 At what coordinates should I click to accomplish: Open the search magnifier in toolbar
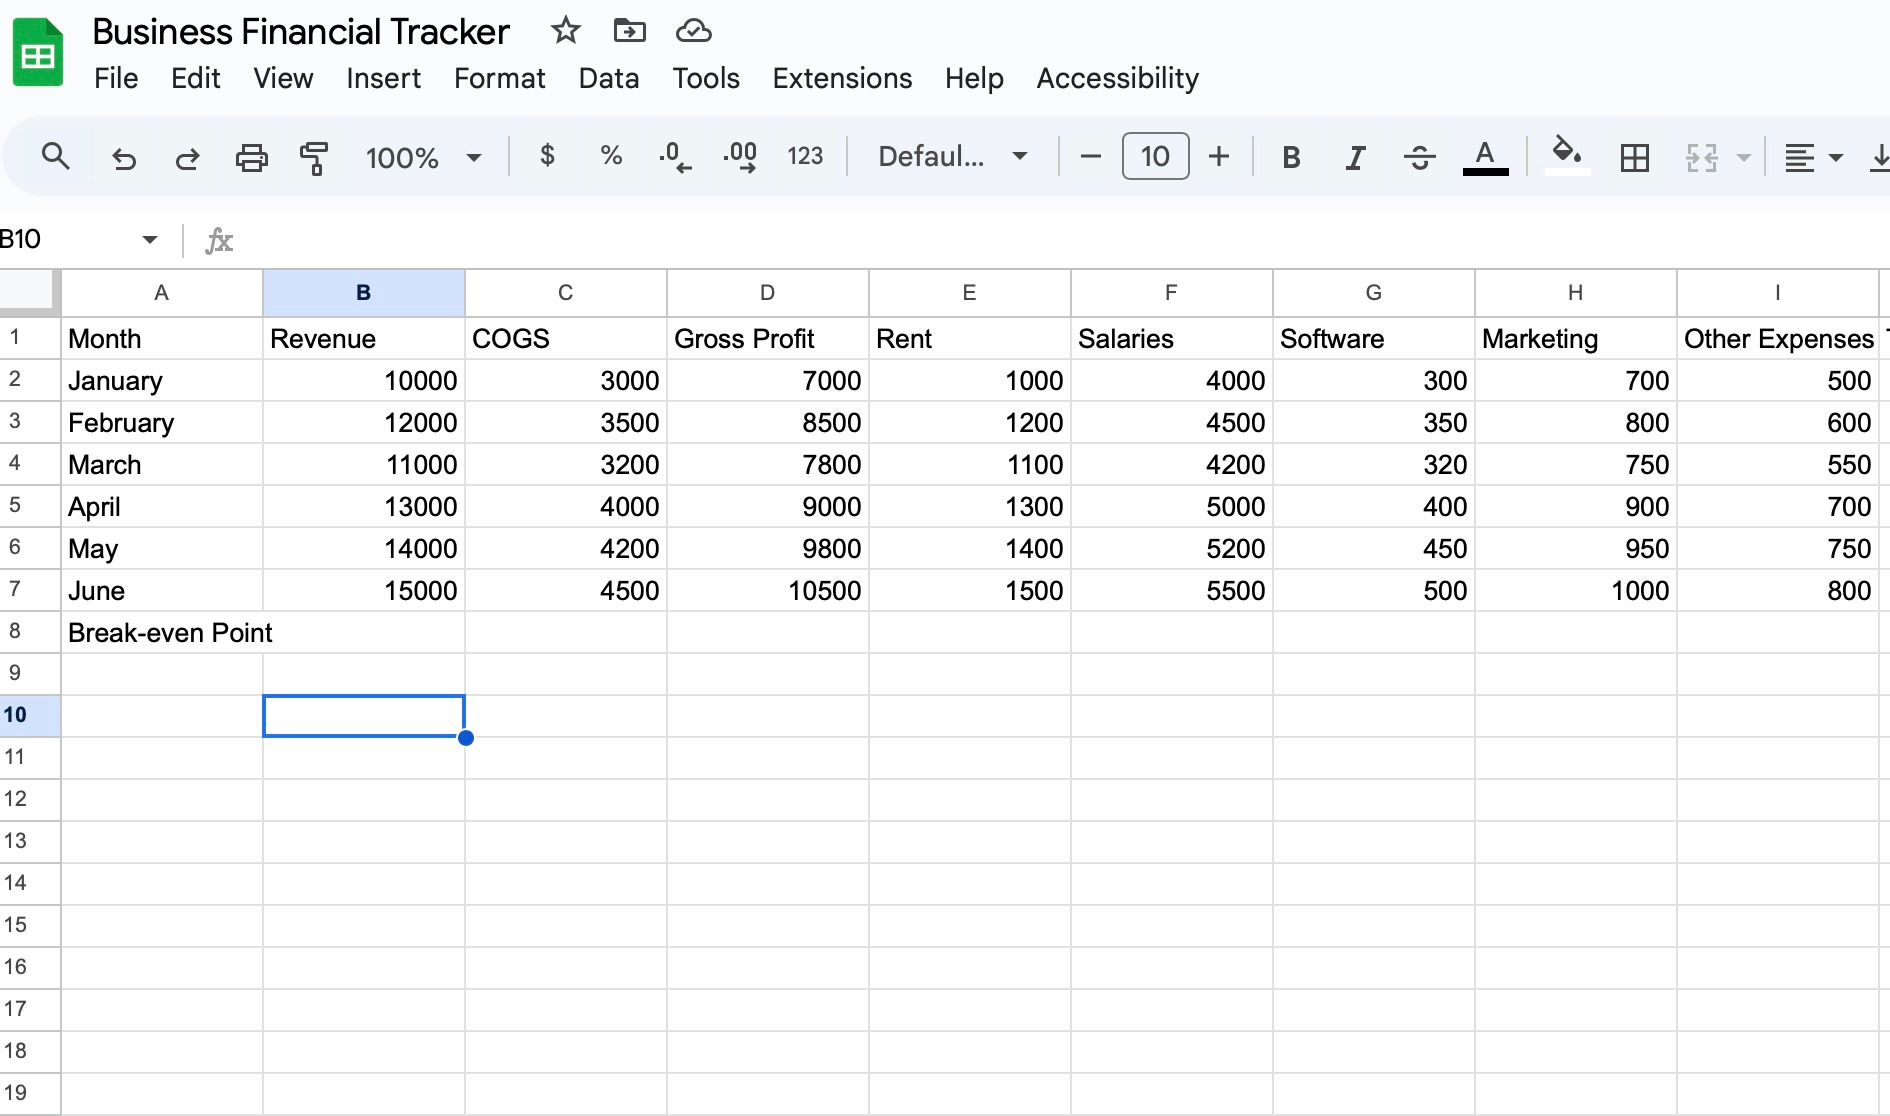coord(55,157)
